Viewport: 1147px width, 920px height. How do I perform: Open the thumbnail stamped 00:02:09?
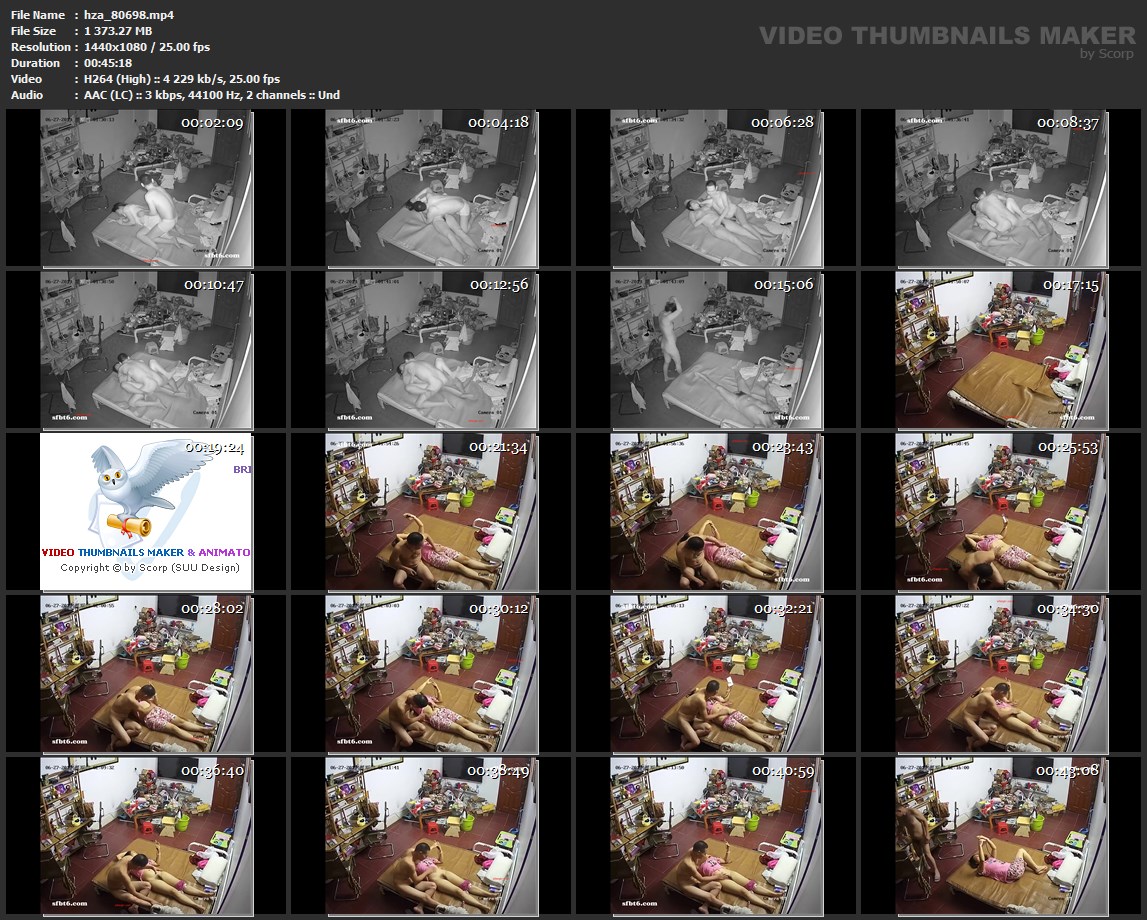pyautogui.click(x=147, y=188)
